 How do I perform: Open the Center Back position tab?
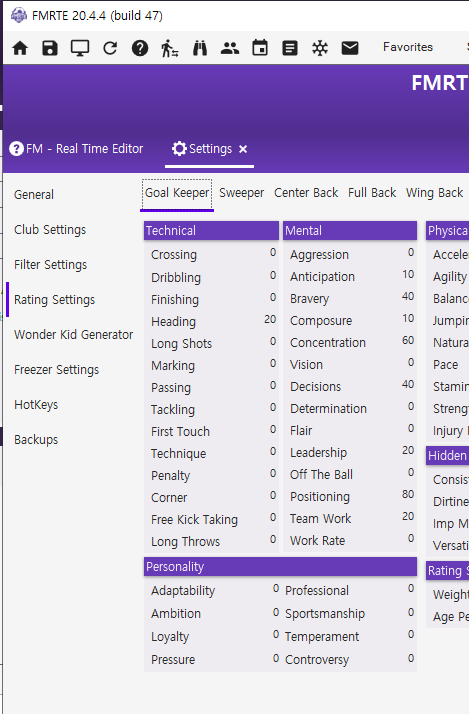click(306, 193)
